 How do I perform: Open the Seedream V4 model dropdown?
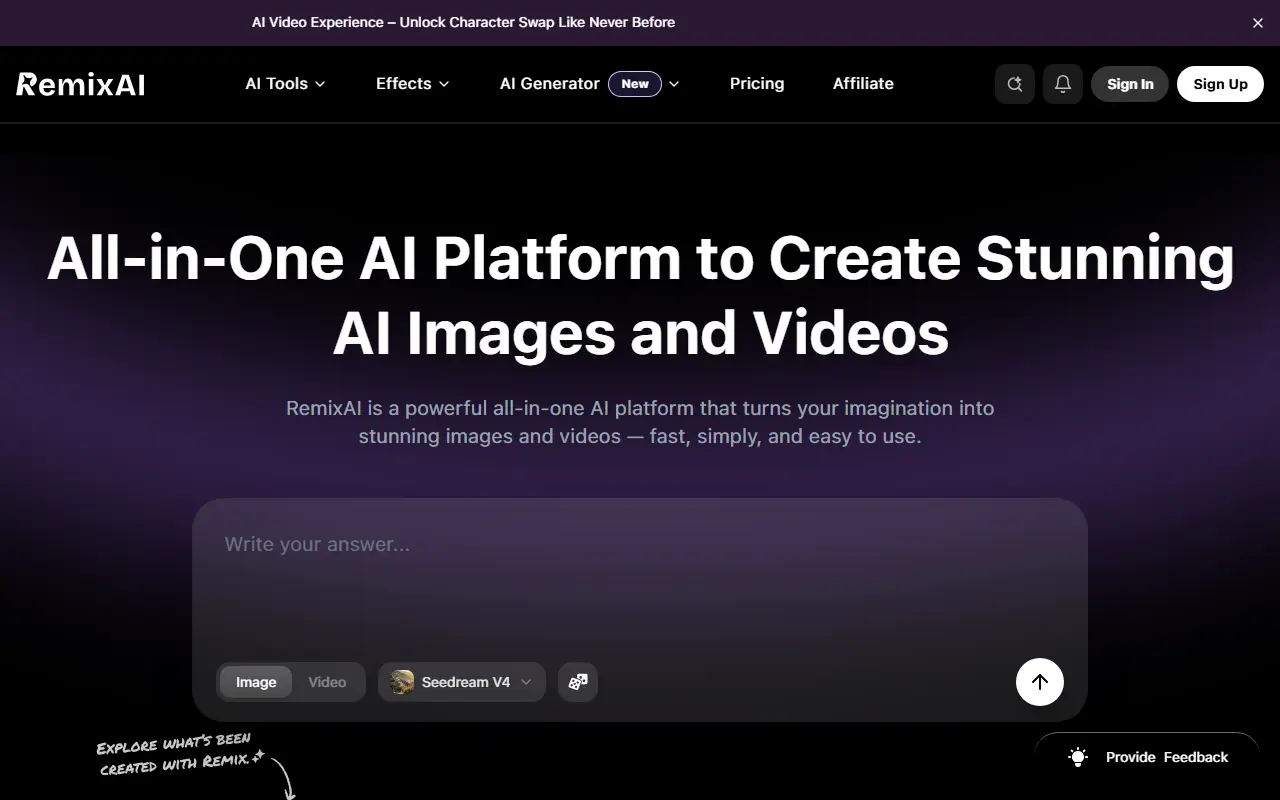coord(462,682)
